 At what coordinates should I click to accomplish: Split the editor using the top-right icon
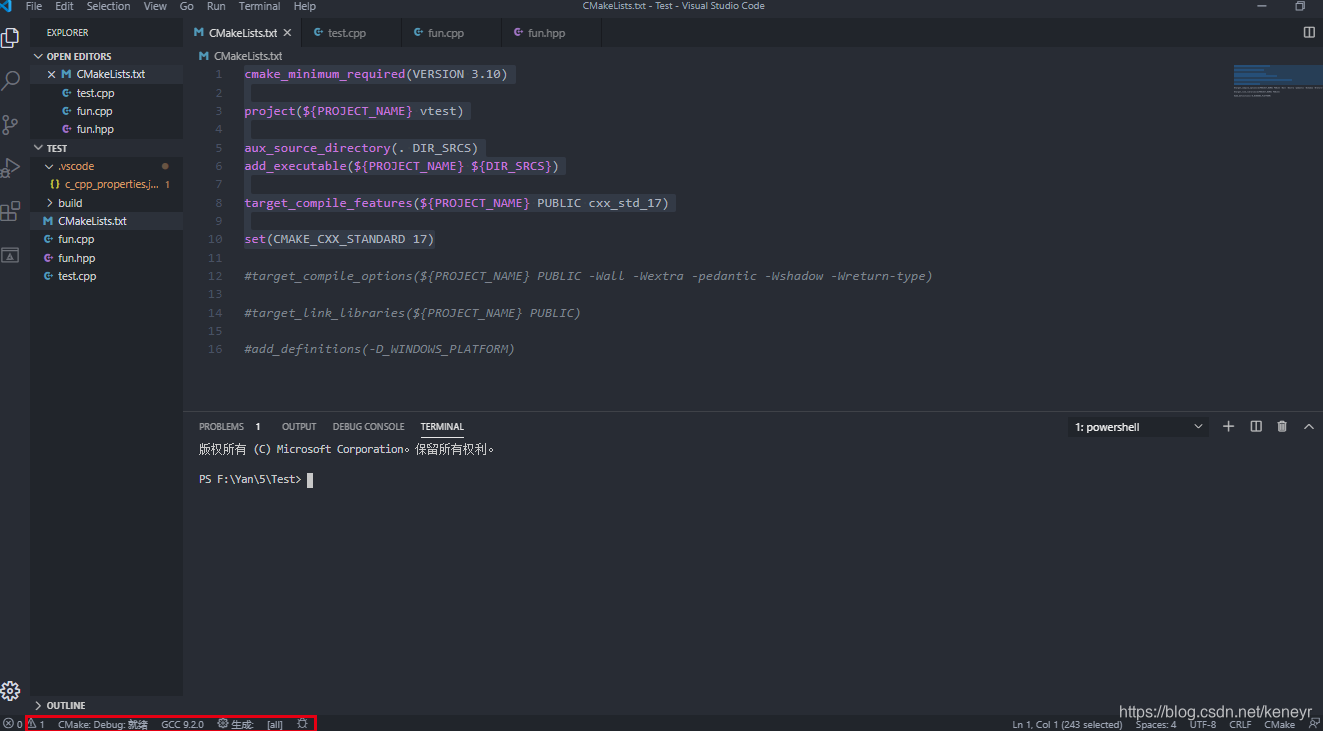click(x=1308, y=31)
